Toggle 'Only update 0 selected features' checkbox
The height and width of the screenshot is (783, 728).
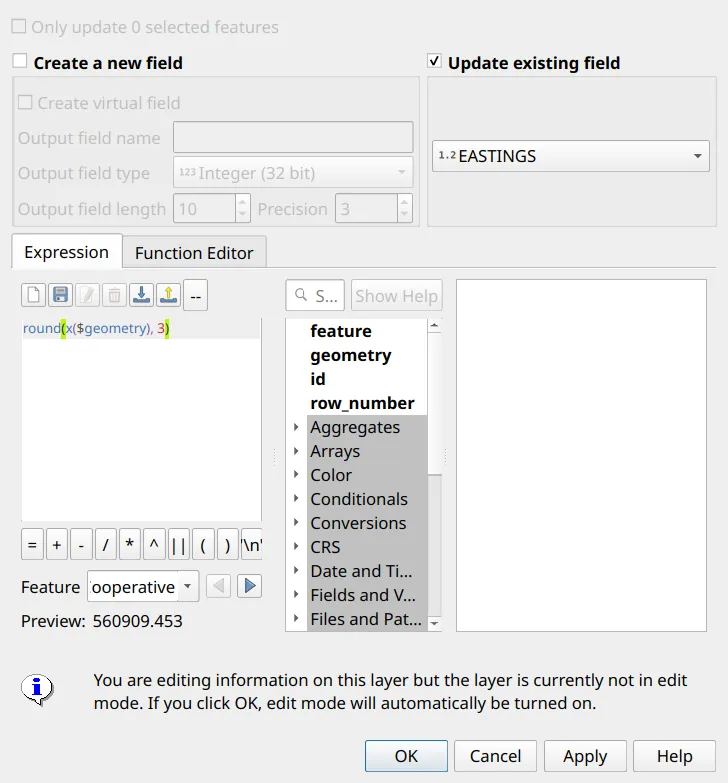pyautogui.click(x=18, y=26)
